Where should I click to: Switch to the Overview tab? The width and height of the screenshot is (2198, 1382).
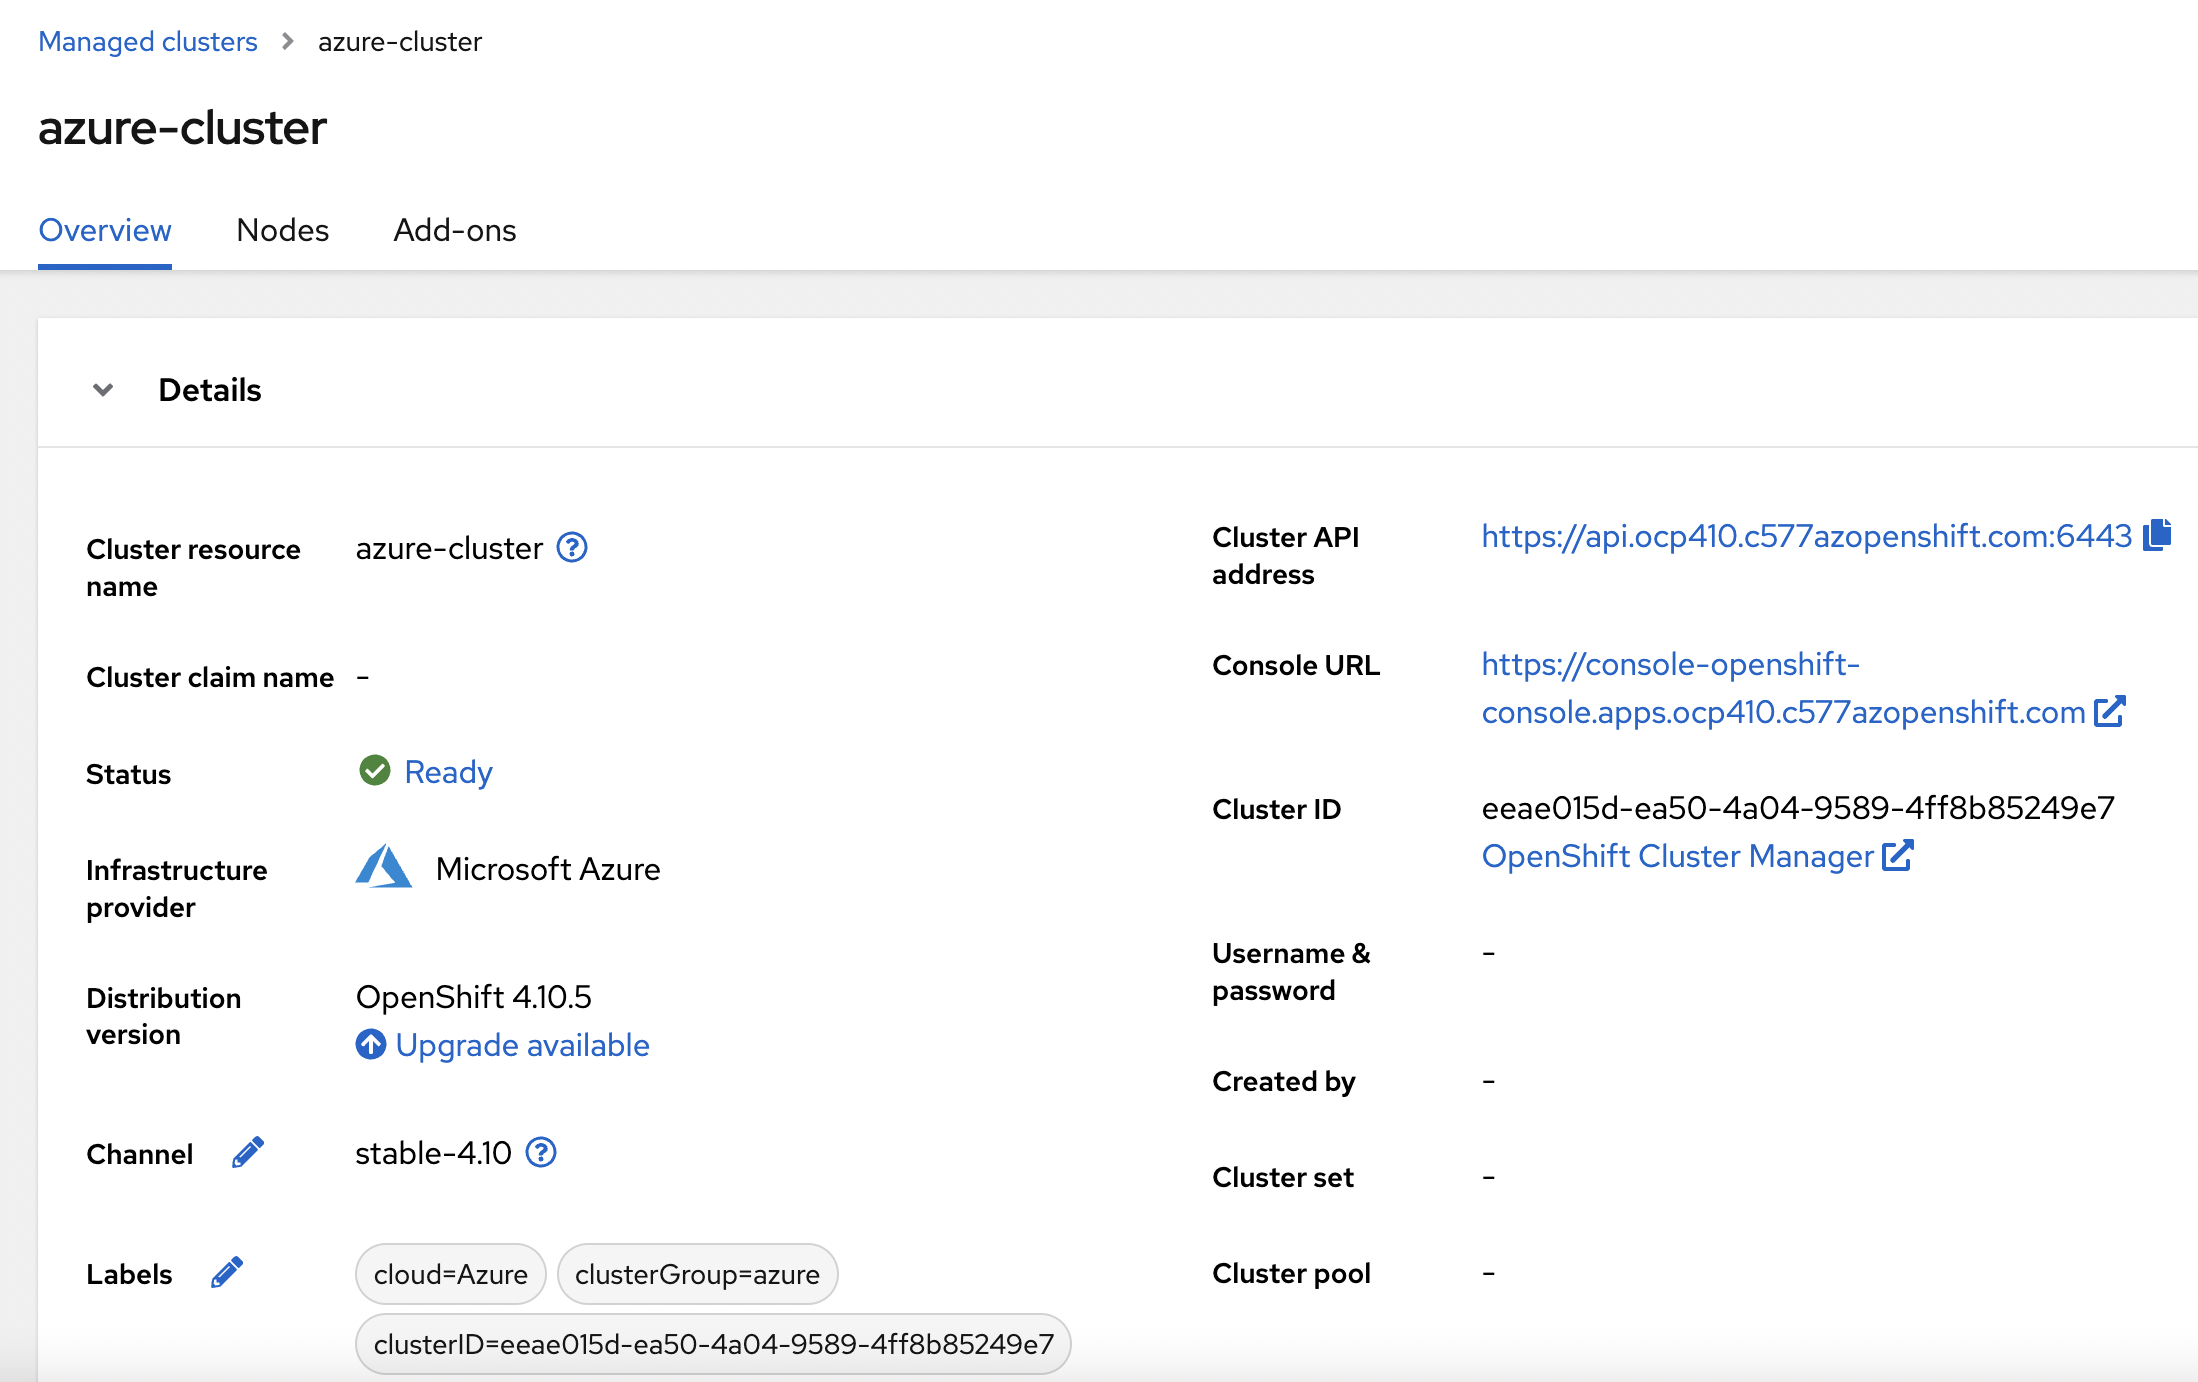pos(105,230)
